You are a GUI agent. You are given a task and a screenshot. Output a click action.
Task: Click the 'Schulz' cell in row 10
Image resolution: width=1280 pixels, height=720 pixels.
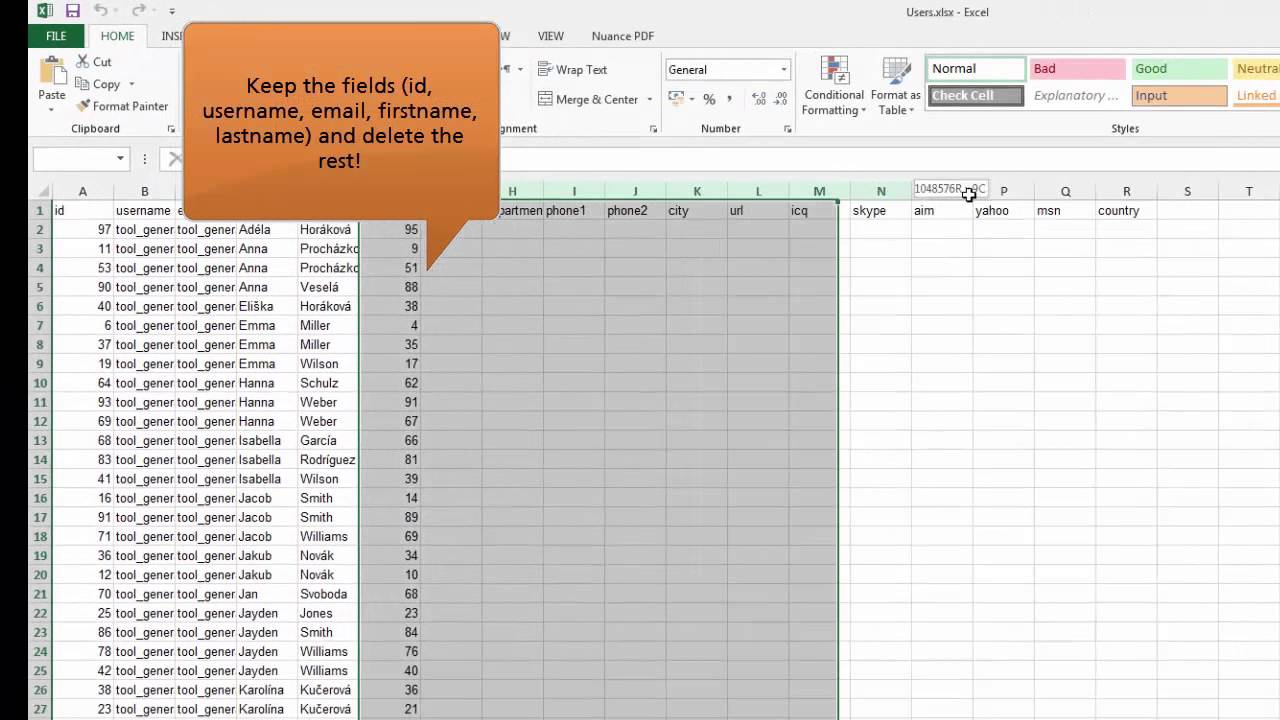click(x=328, y=383)
